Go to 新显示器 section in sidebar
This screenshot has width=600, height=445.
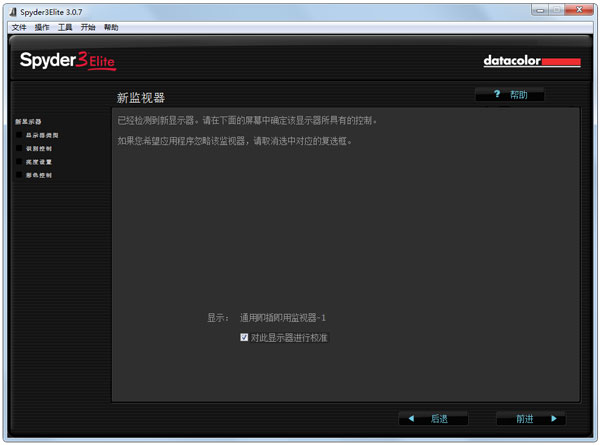click(29, 122)
